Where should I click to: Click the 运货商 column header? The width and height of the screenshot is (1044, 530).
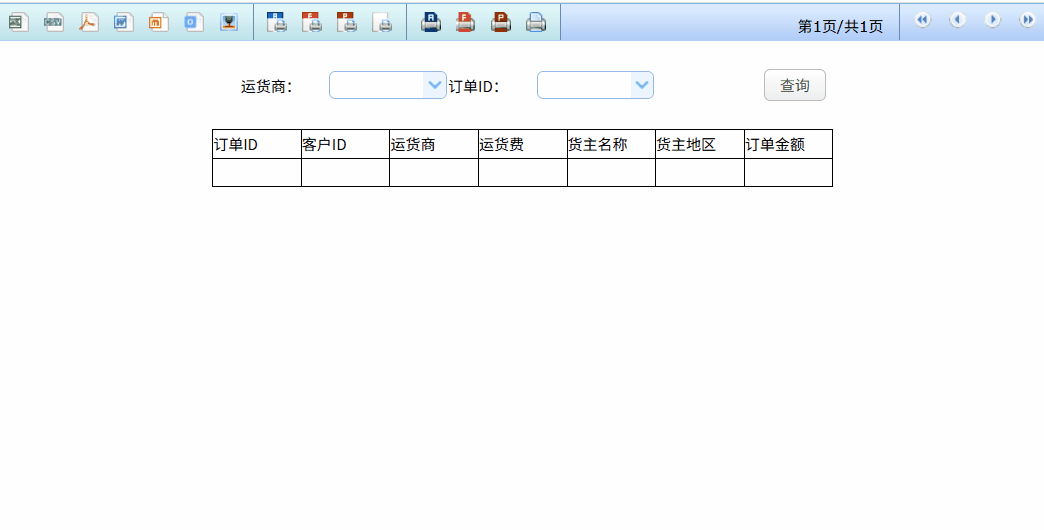tap(434, 144)
